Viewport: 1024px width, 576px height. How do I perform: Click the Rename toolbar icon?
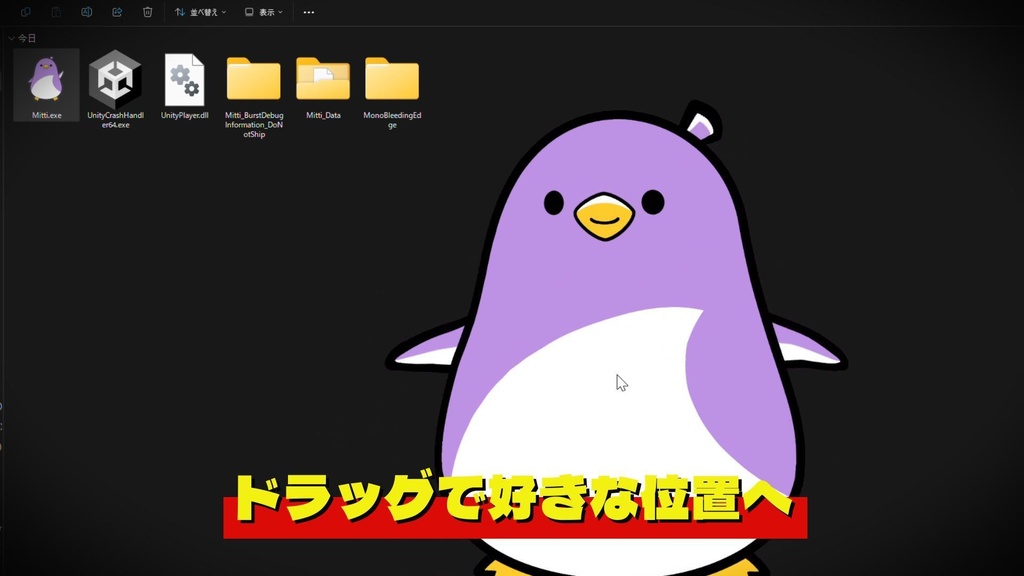pos(87,12)
